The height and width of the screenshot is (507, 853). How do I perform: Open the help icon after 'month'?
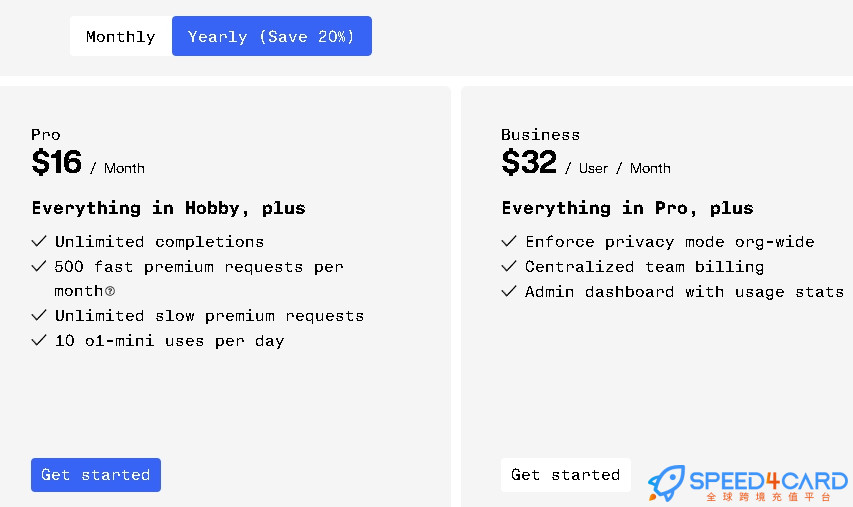[x=110, y=291]
